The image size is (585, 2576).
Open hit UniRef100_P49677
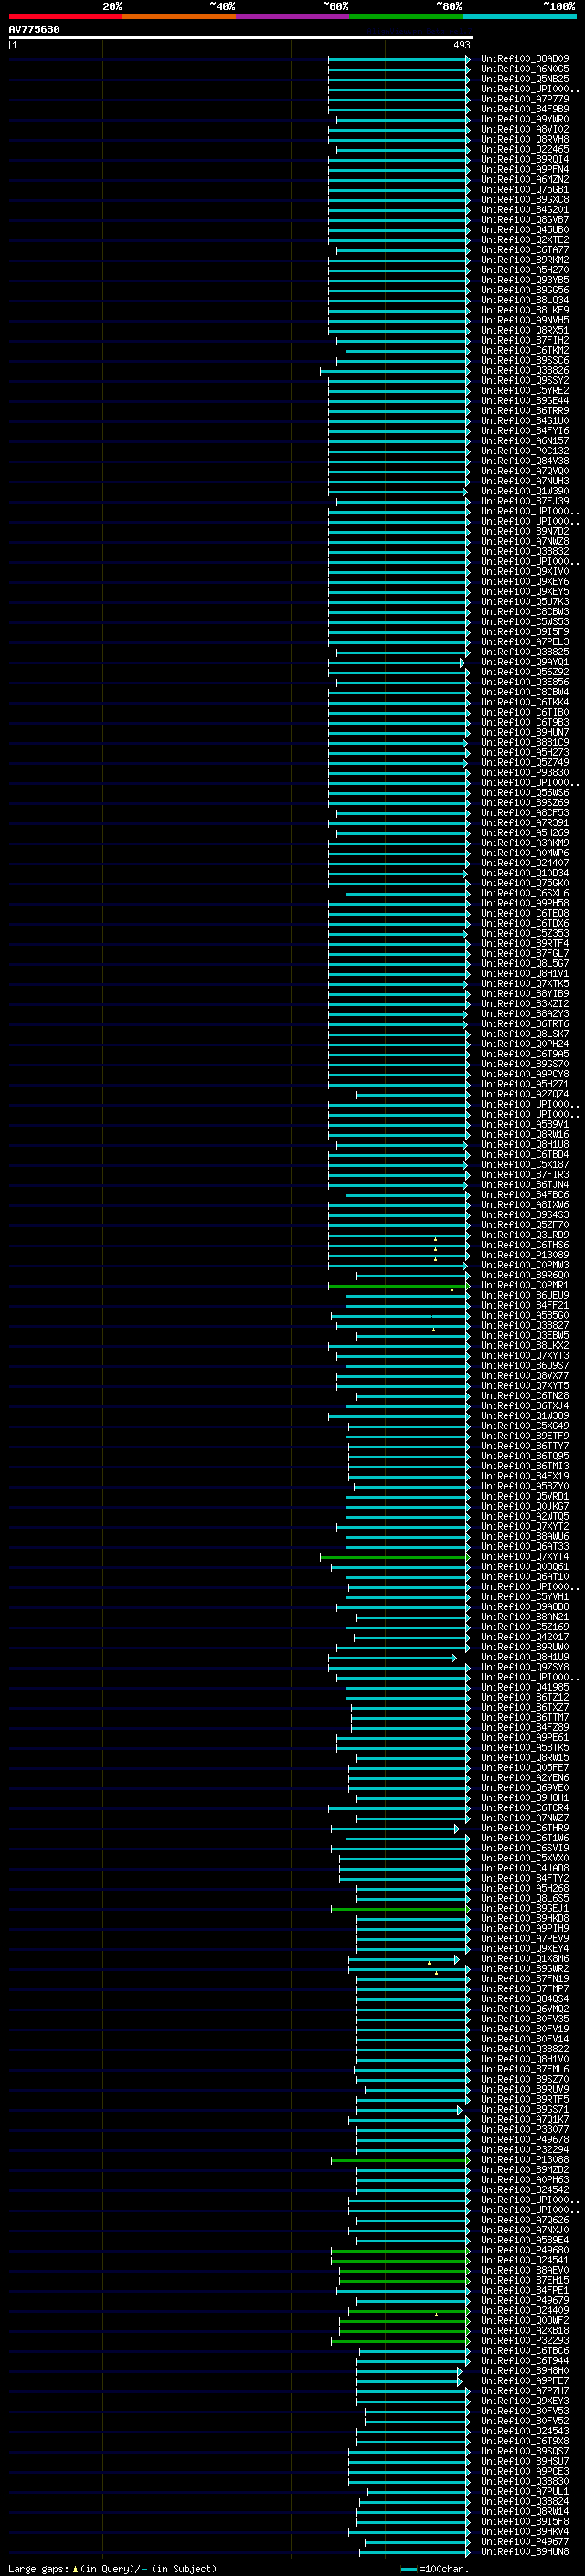point(524,2542)
